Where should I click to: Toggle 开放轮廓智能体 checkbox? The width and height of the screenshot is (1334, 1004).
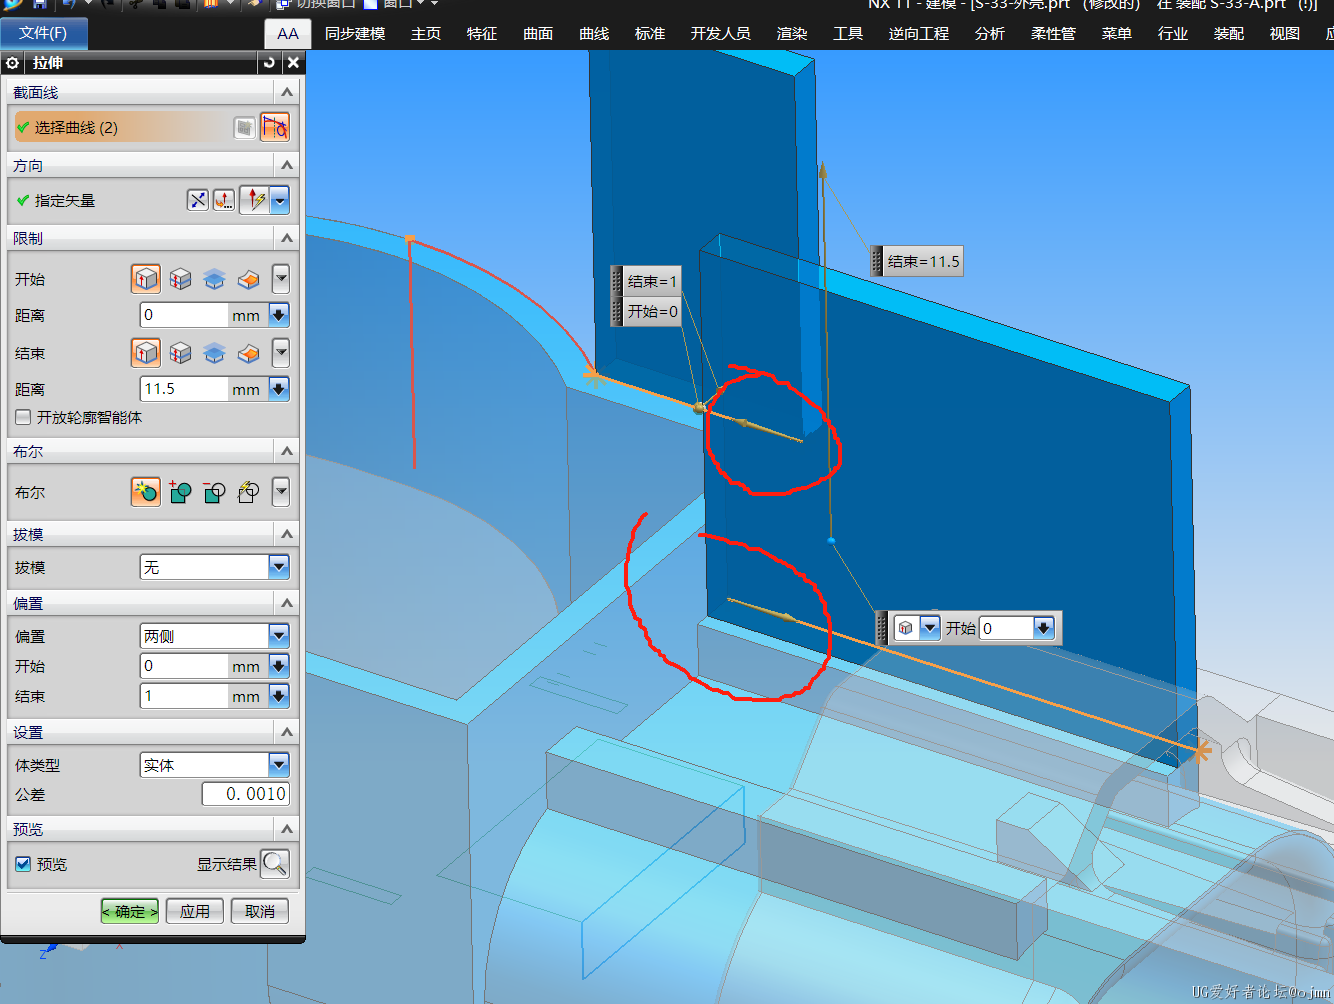pos(23,417)
